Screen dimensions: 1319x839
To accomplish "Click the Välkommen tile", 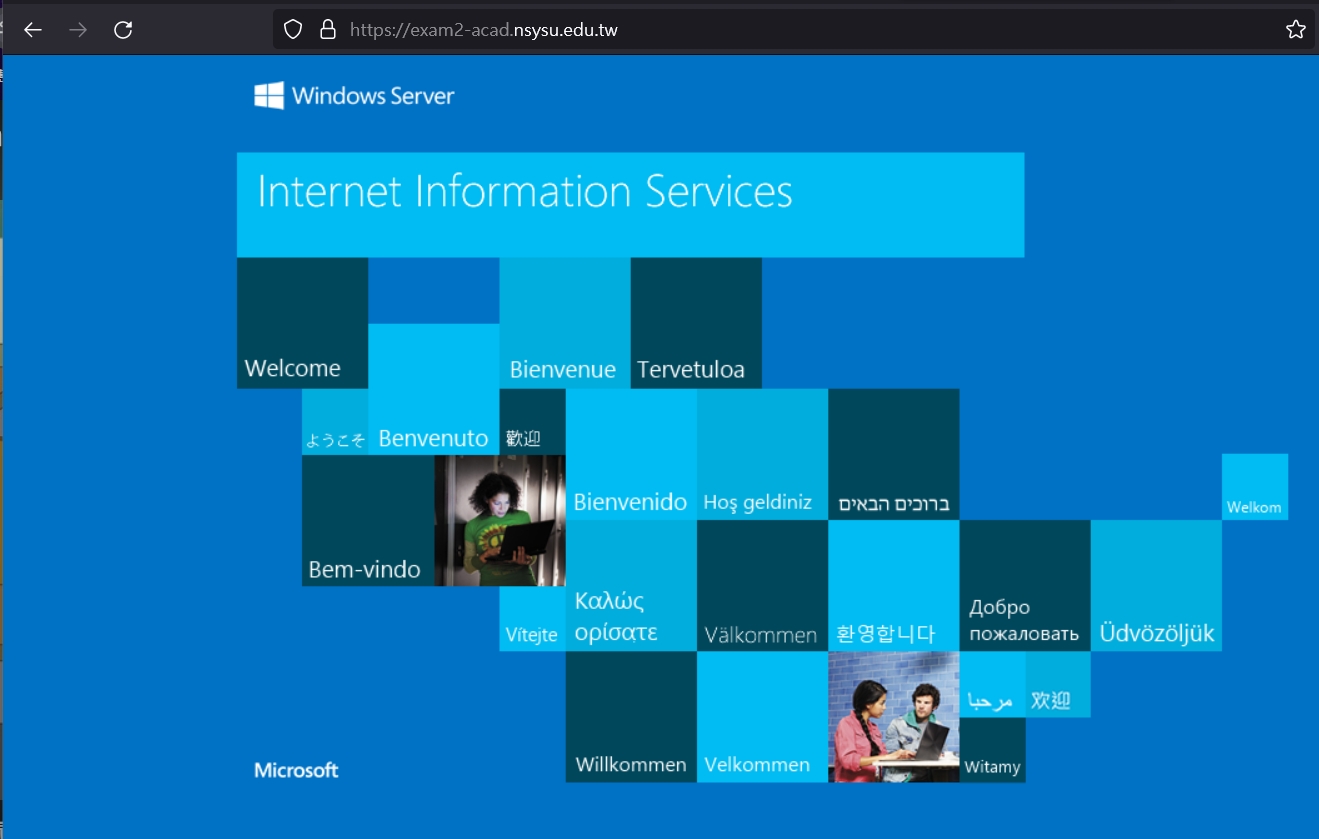I will click(x=762, y=586).
